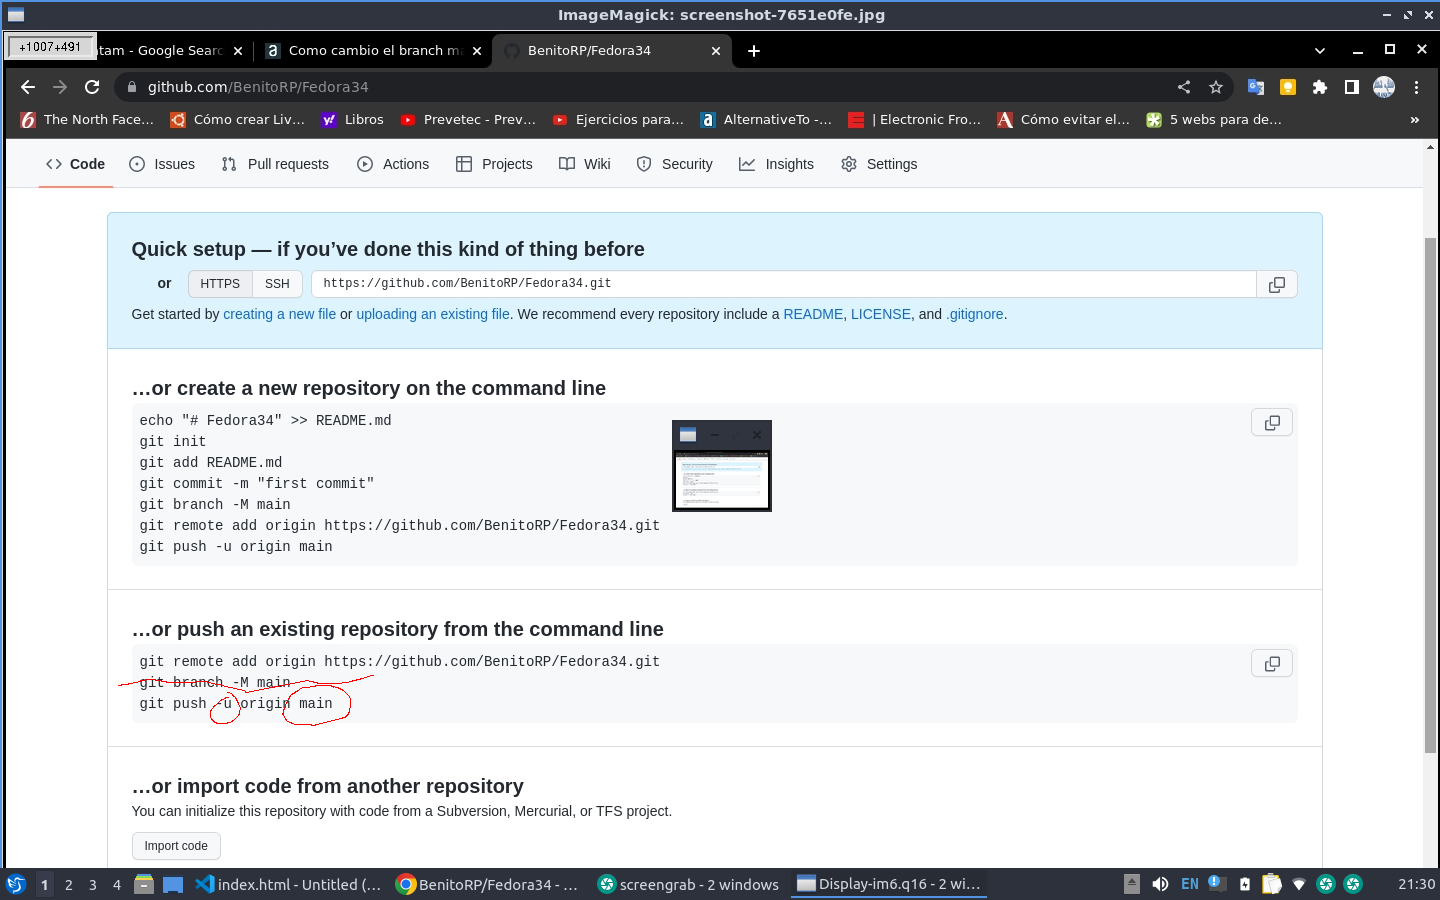This screenshot has height=900, width=1440.
Task: Open a new tab with the plus button
Action: [x=754, y=51]
